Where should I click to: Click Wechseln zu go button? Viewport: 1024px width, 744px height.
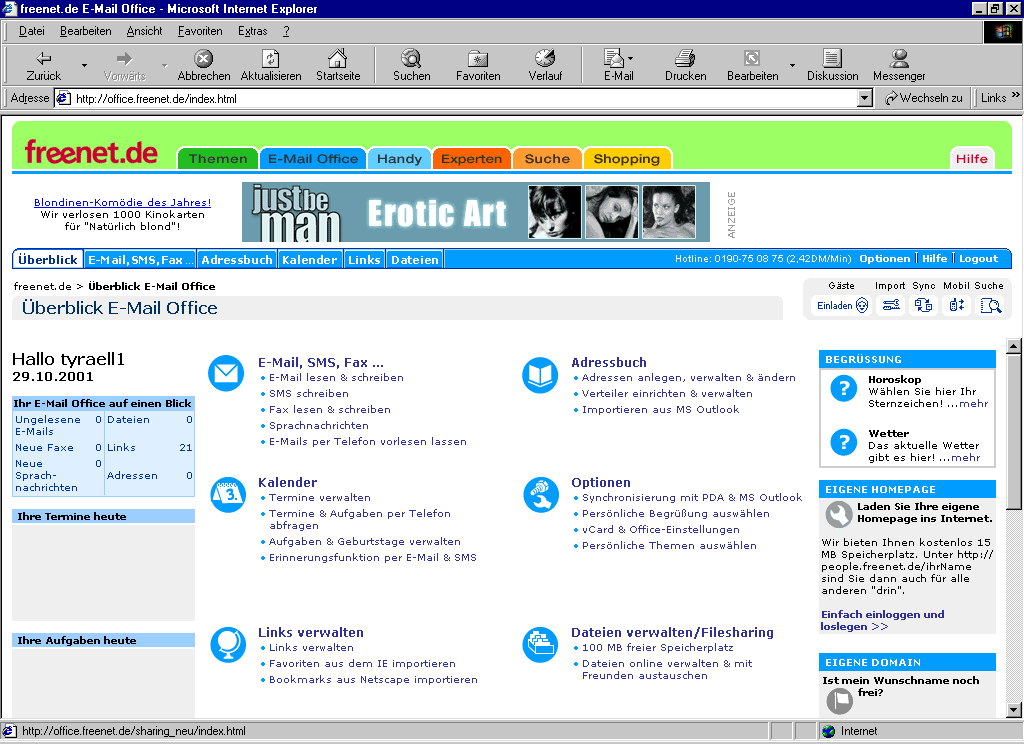click(x=923, y=98)
